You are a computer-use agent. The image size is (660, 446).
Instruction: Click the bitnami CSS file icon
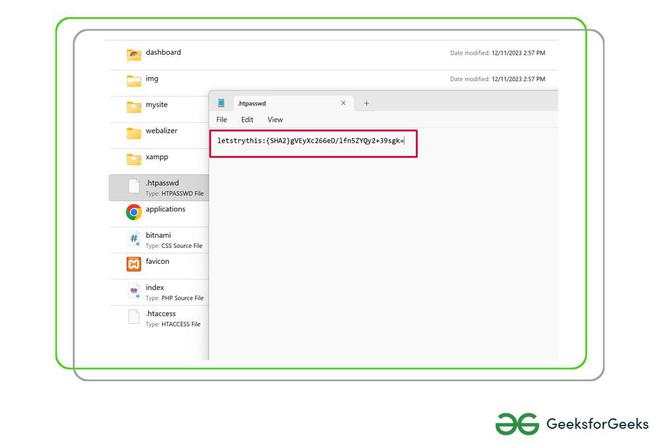(134, 239)
